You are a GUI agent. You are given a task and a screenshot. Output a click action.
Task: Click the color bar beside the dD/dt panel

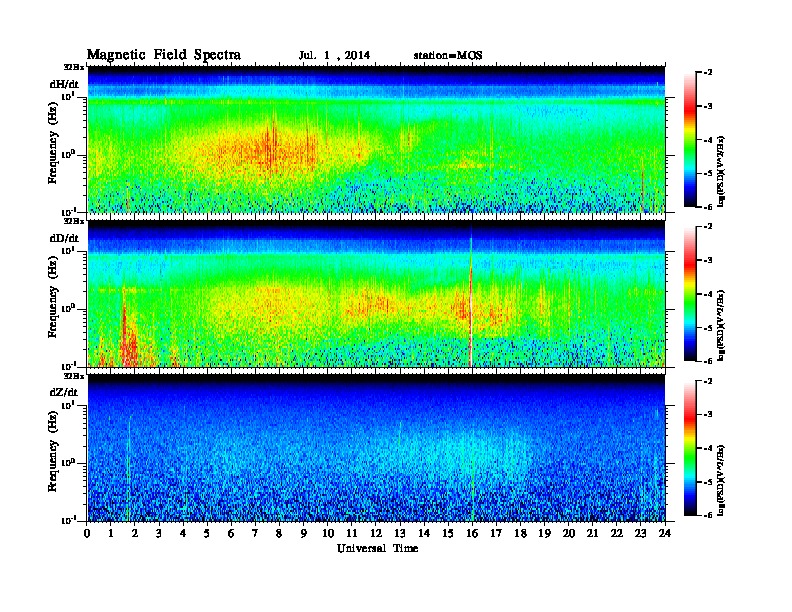click(x=689, y=294)
